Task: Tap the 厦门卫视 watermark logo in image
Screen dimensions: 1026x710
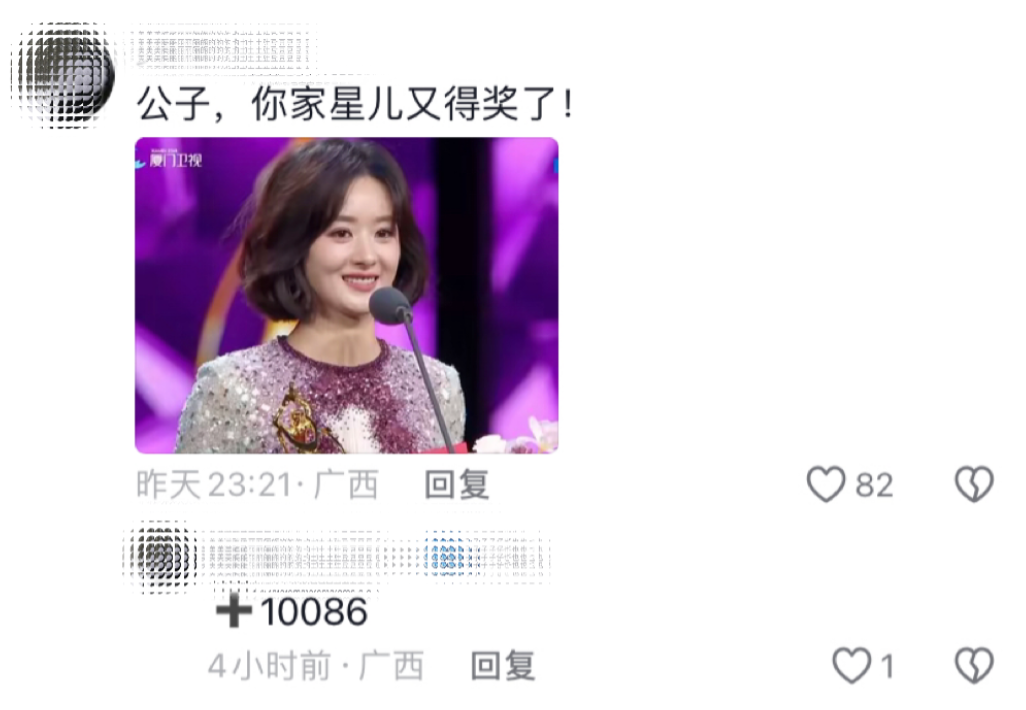Action: pyautogui.click(x=170, y=160)
